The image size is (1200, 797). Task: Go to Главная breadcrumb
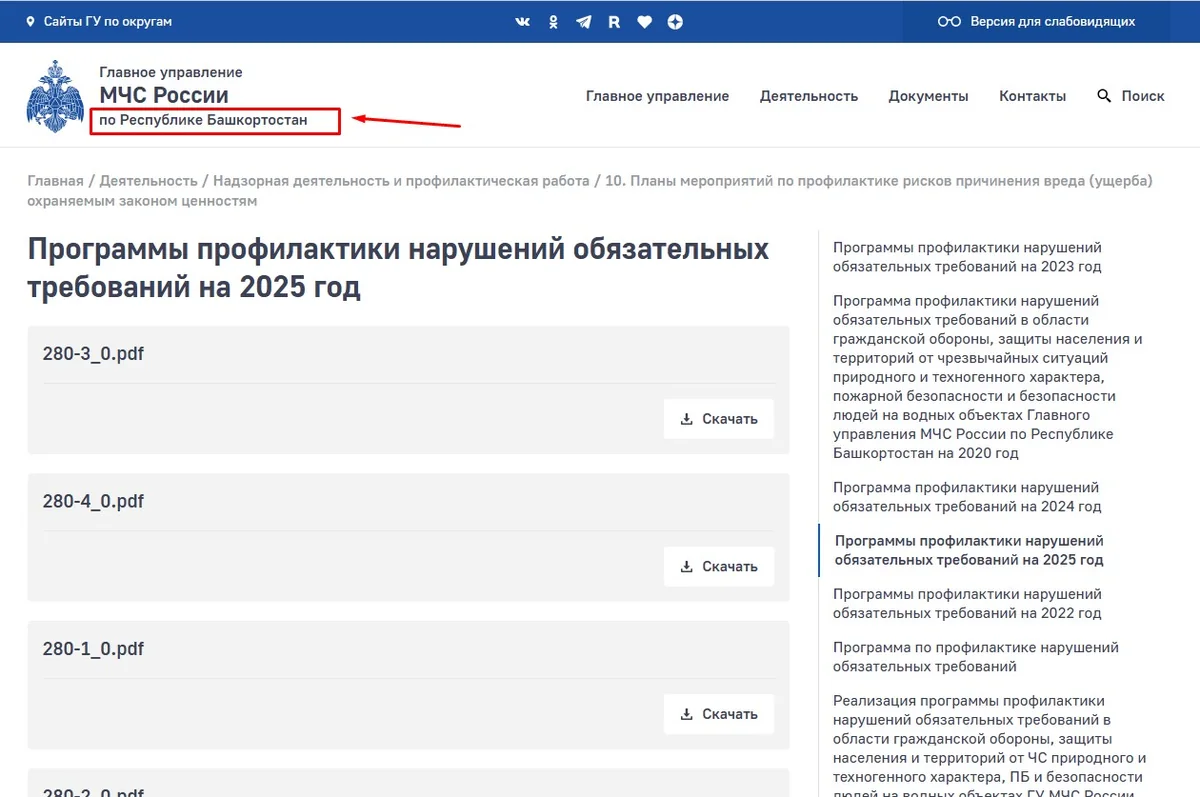(56, 181)
